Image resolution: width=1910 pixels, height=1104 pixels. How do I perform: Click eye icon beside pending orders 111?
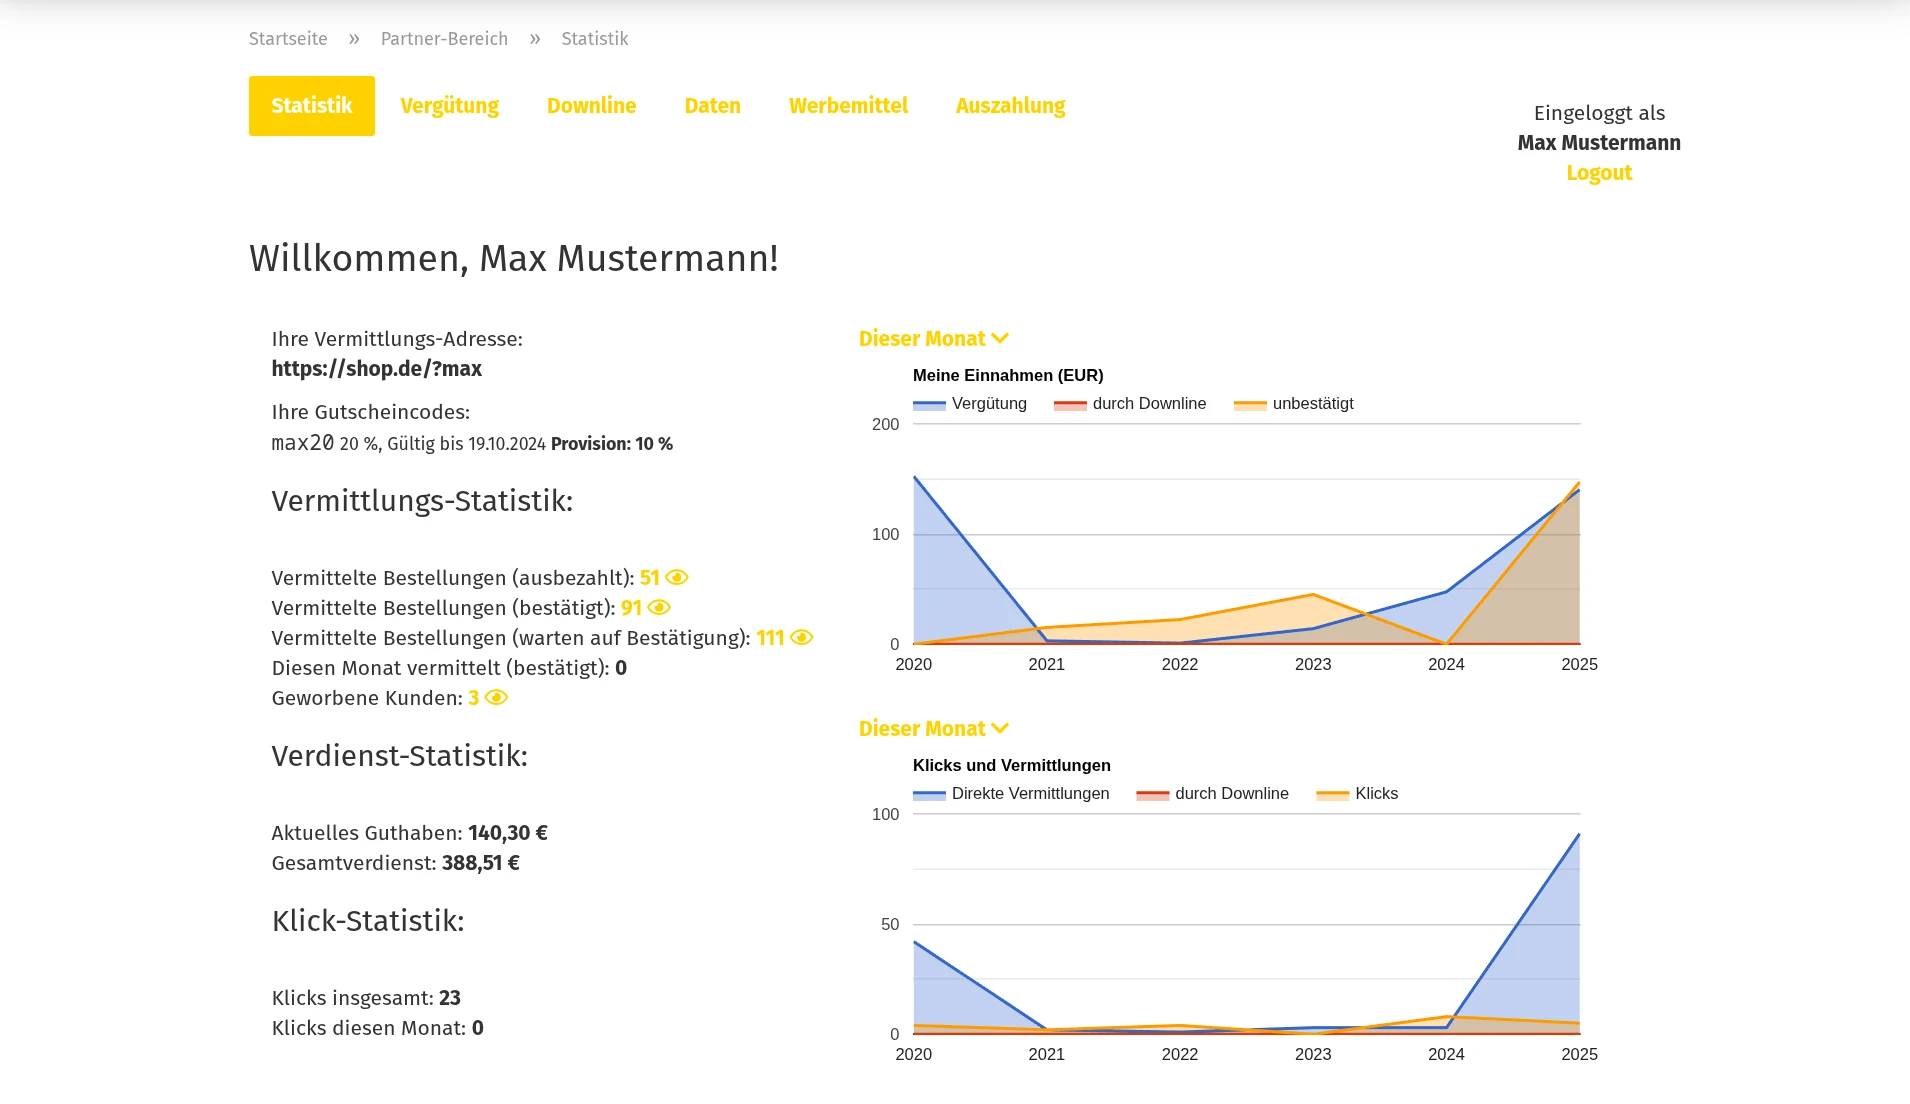(x=802, y=638)
